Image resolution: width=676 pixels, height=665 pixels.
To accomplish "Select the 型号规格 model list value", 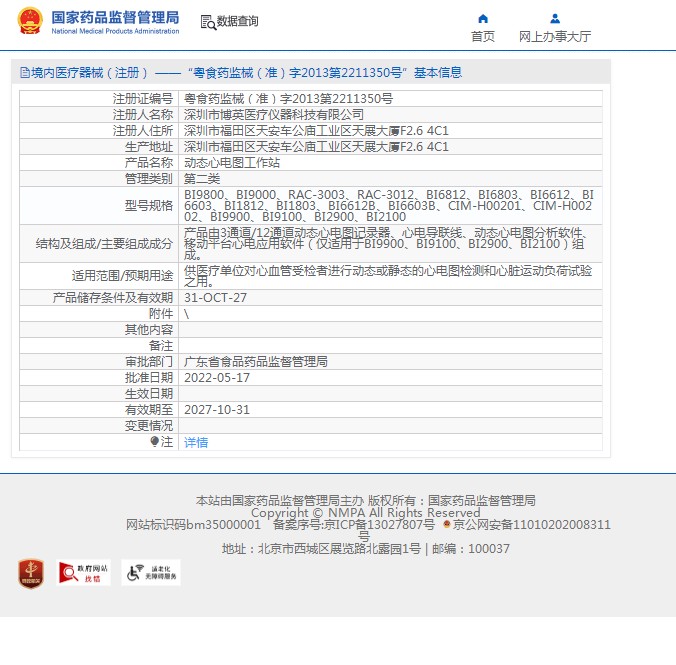I will point(389,206).
